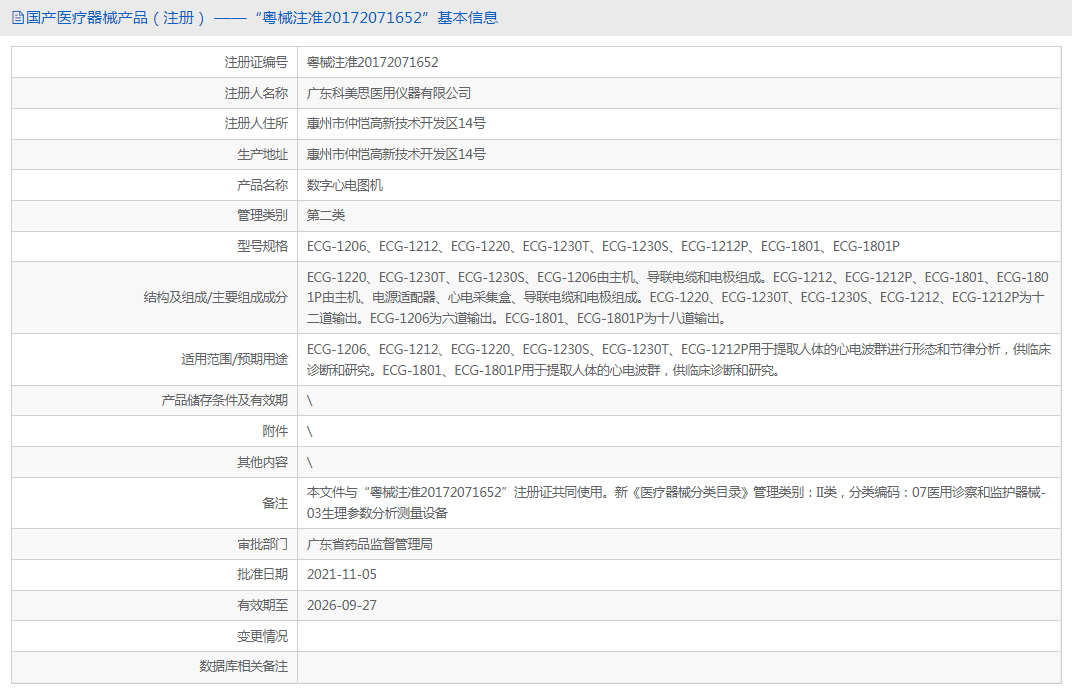The width and height of the screenshot is (1072, 688).
Task: Click the 产品储存条件及有效期 label
Action: point(224,400)
